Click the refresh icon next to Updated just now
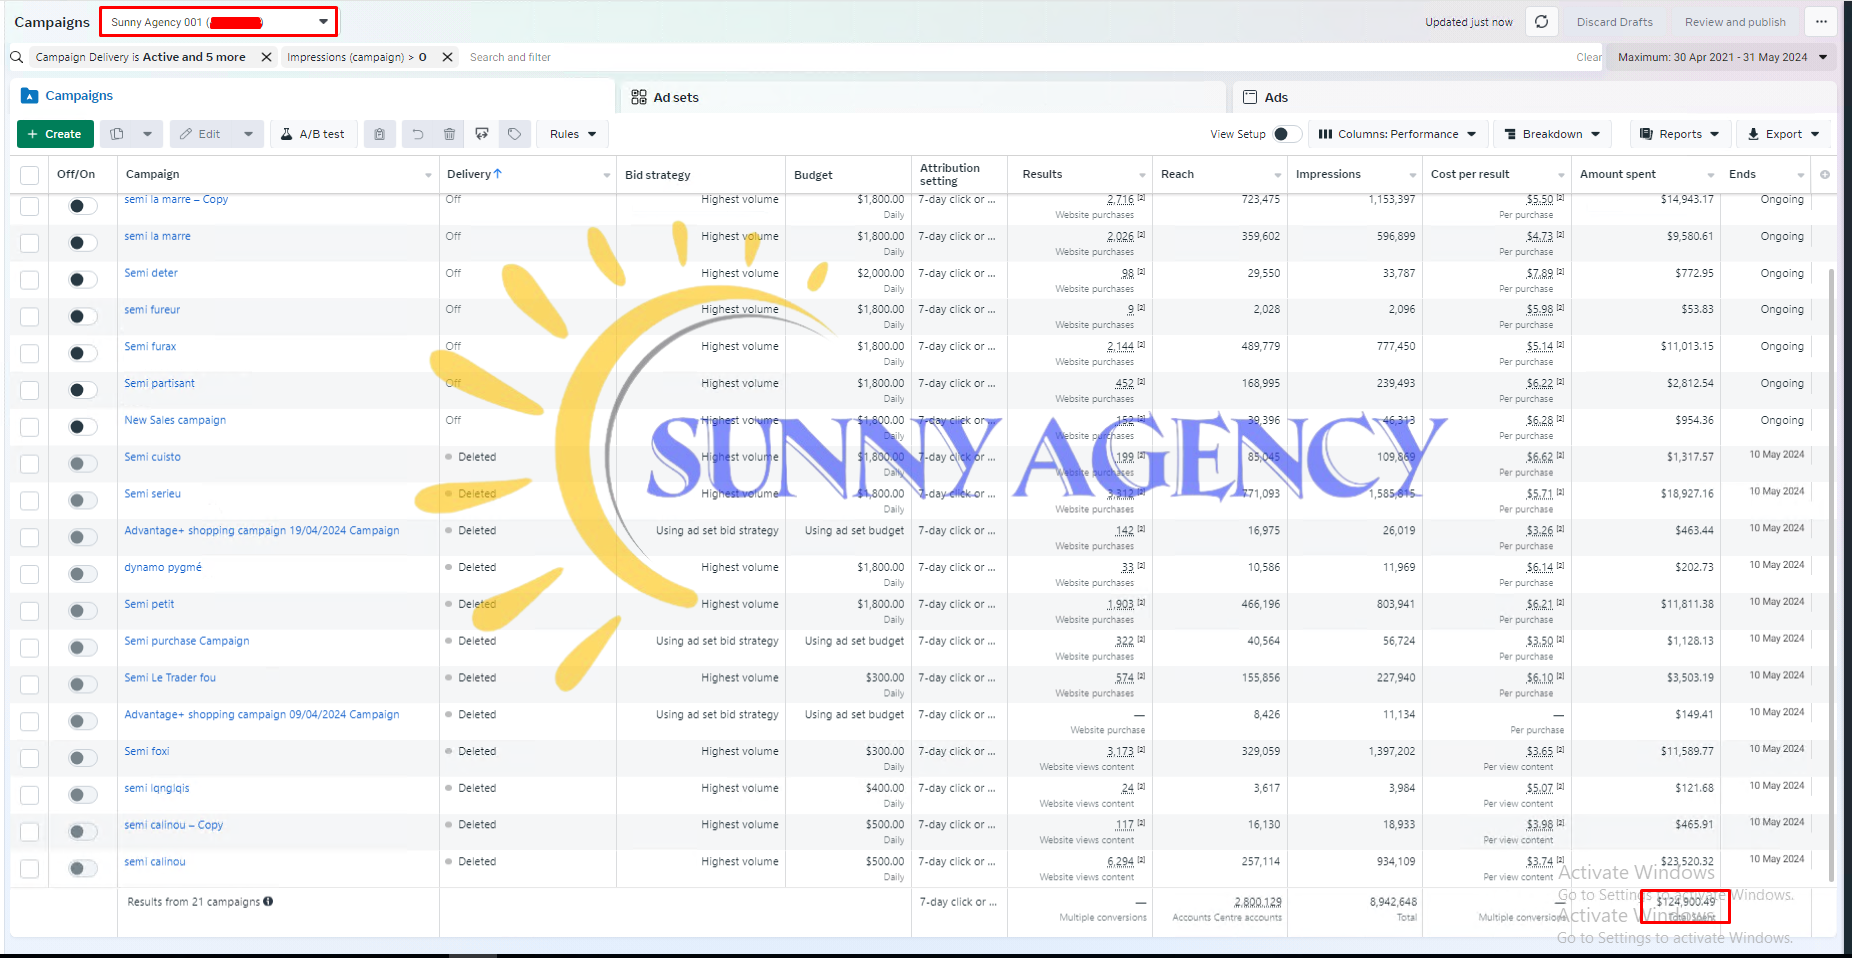1852x958 pixels. [1541, 22]
